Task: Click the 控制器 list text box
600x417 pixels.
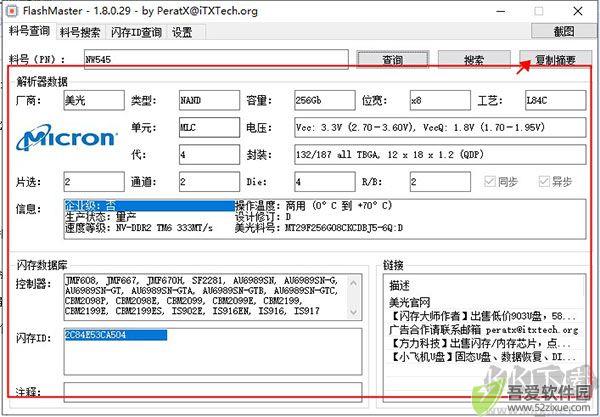Action: pos(213,297)
